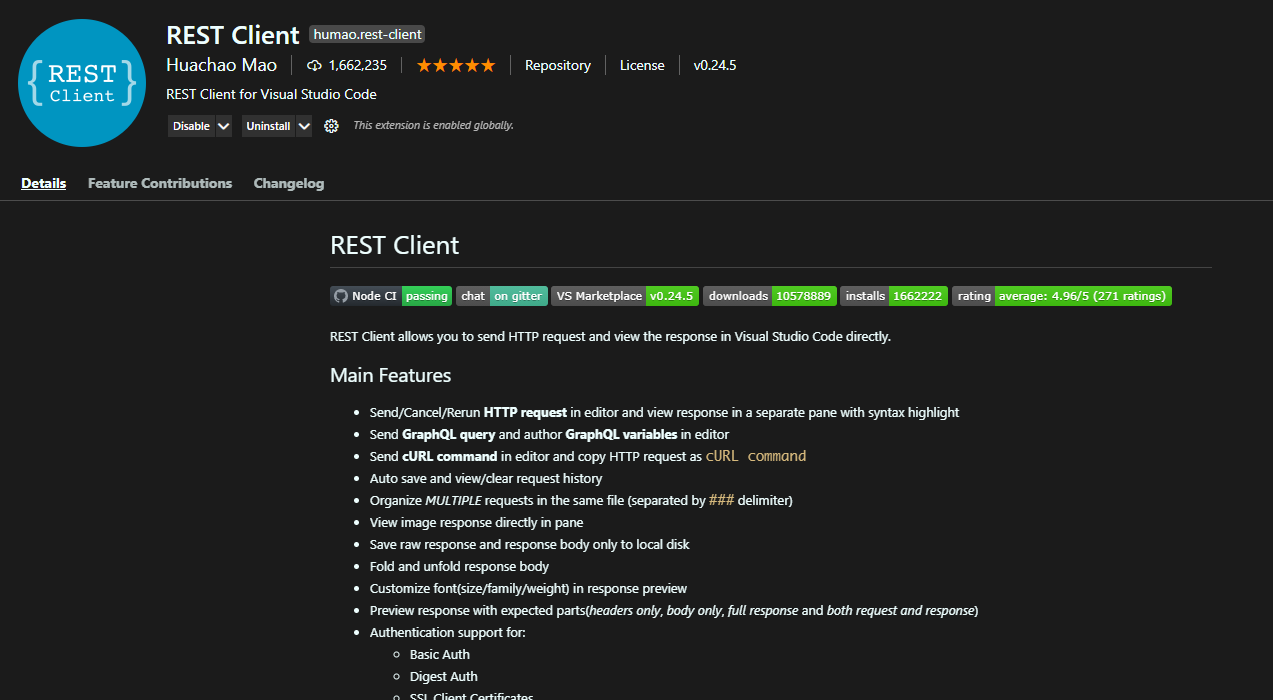Click the Node CI passing badge
Screen dimensions: 1273x700
(x=391, y=296)
